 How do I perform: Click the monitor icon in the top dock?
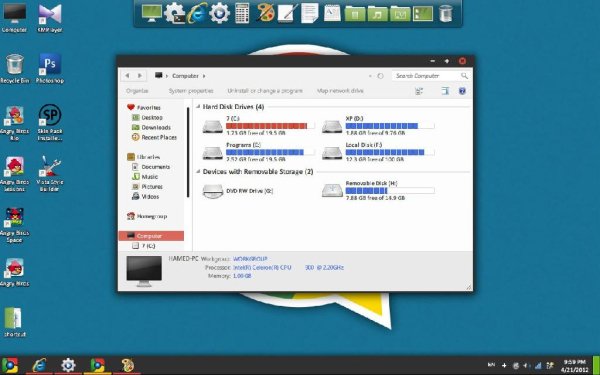pos(152,13)
